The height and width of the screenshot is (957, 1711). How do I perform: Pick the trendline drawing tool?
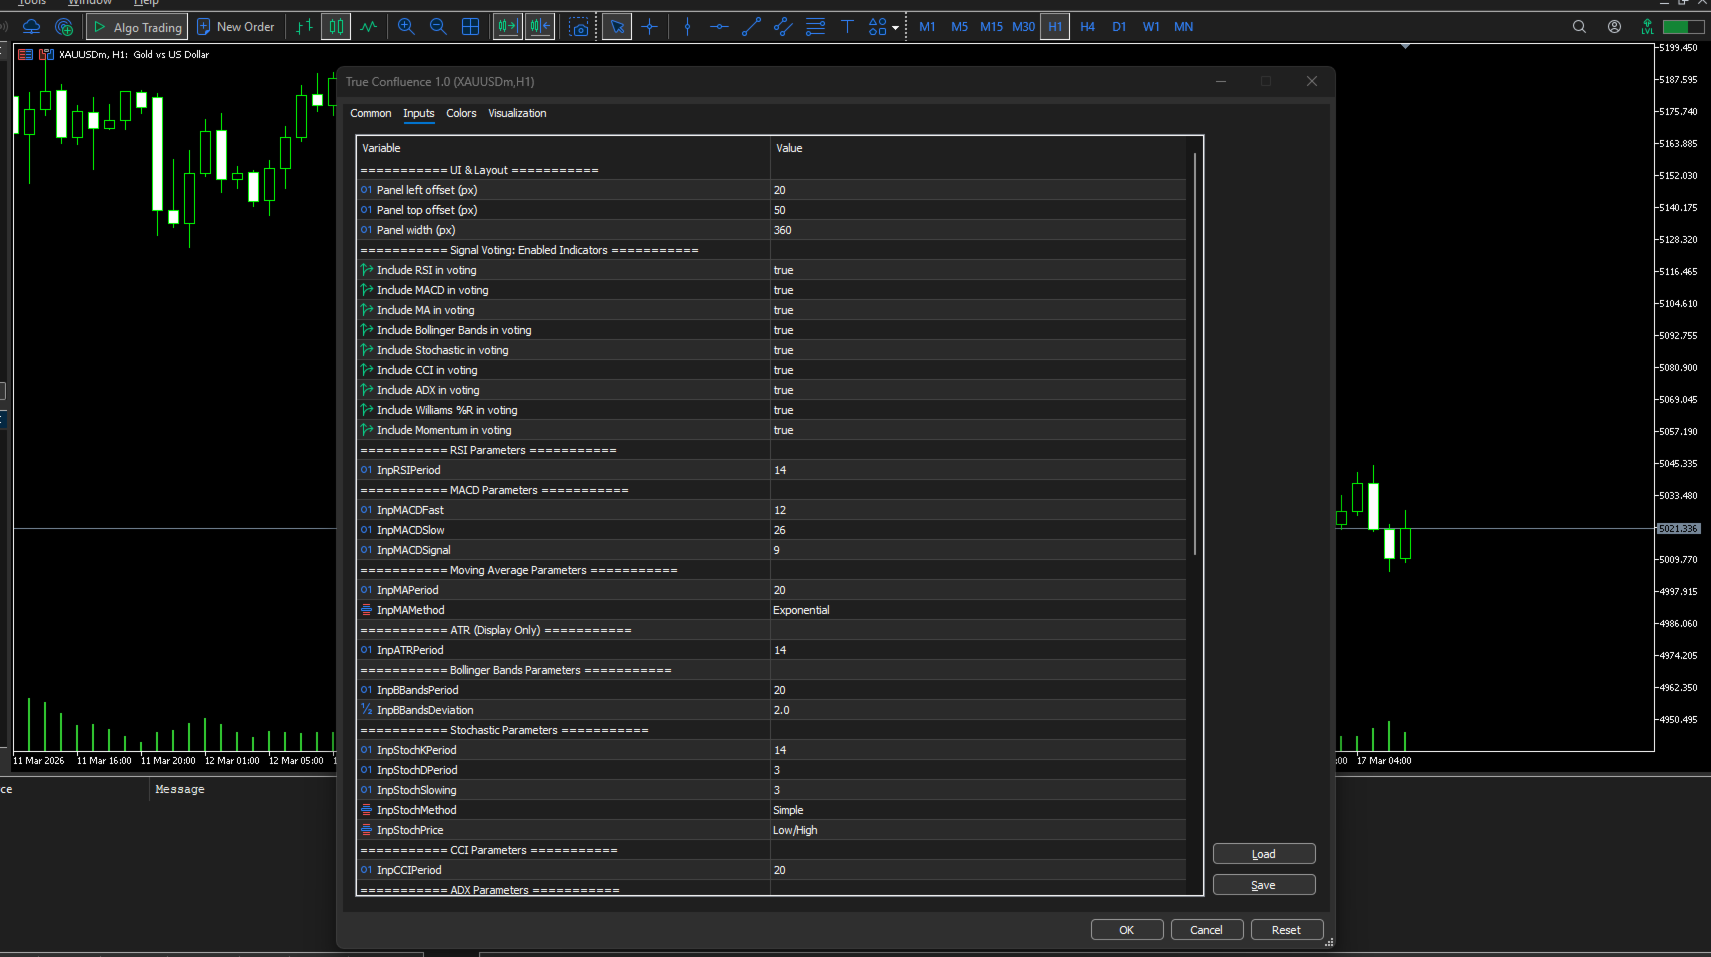[751, 27]
